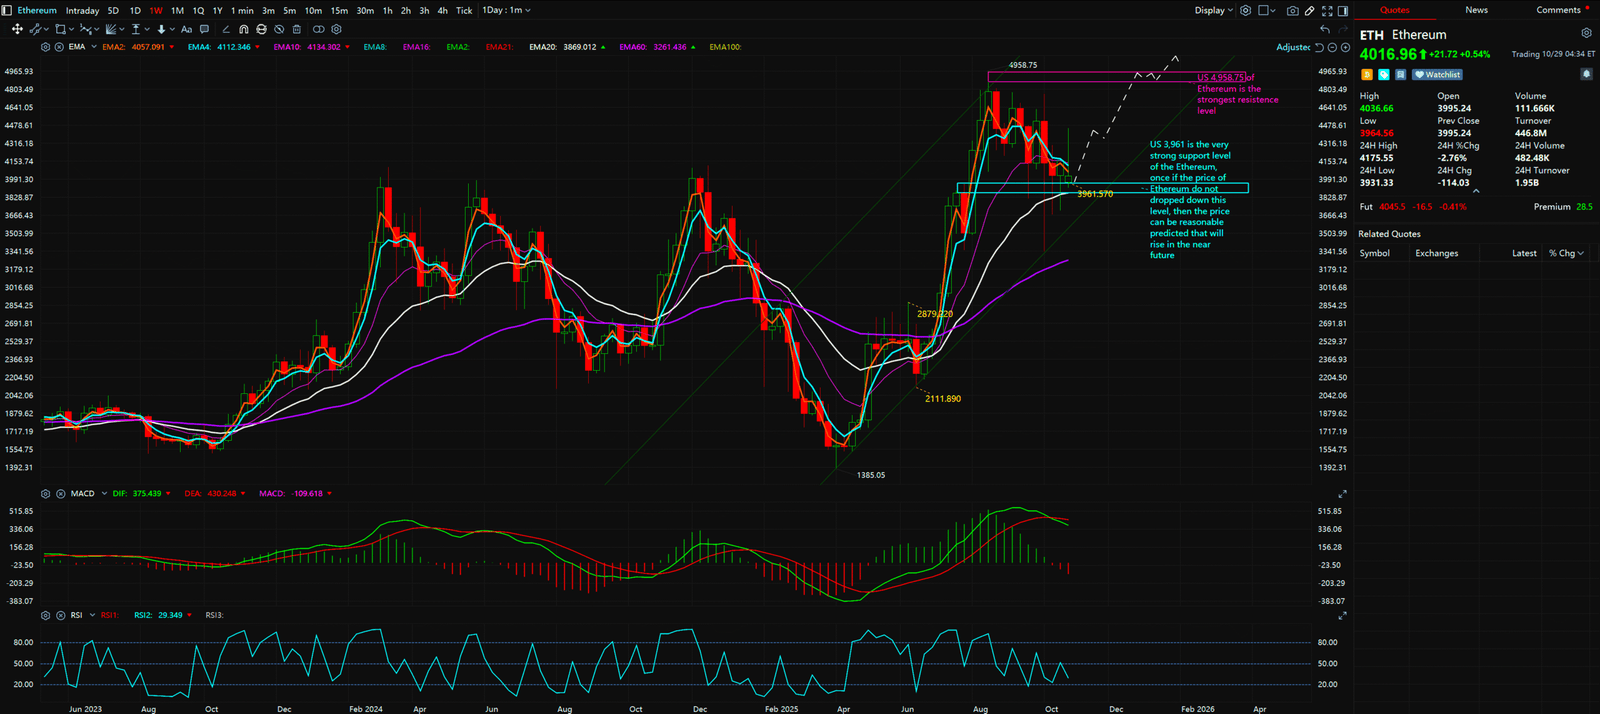
Task: Open the pencil draw tool in top bar
Action: point(1310,11)
